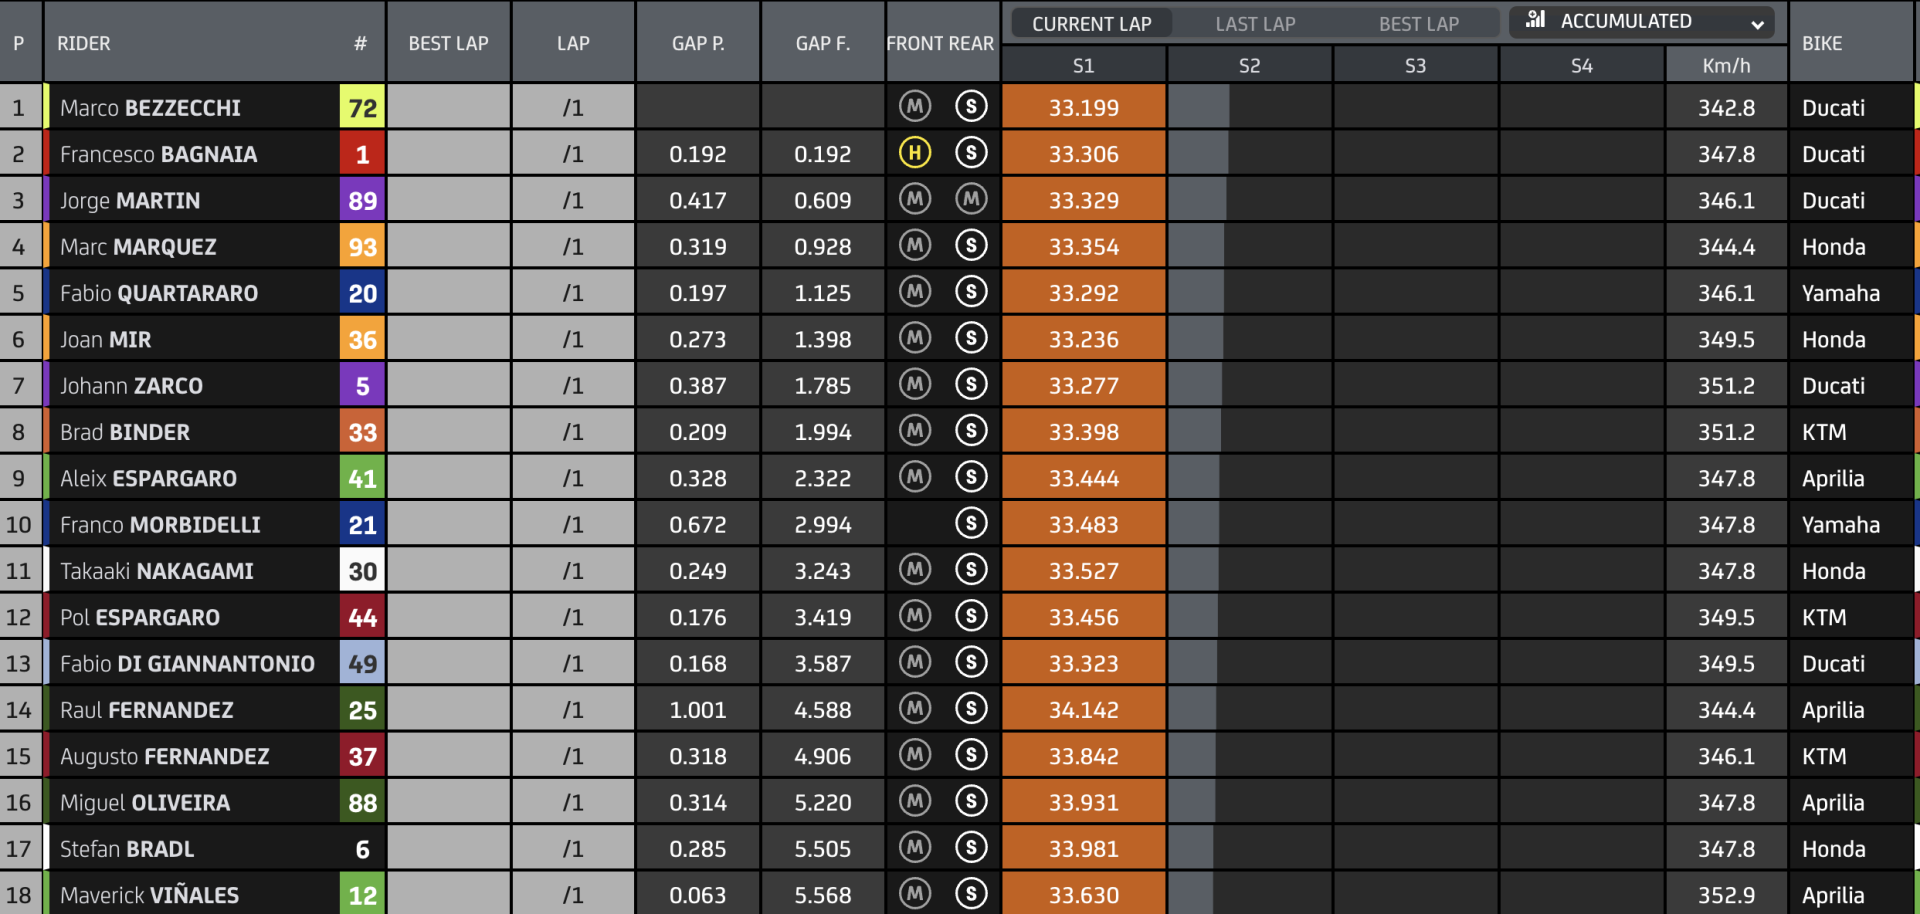
Task: Click Morbidelli's gap value 2.994
Action: pos(823,524)
